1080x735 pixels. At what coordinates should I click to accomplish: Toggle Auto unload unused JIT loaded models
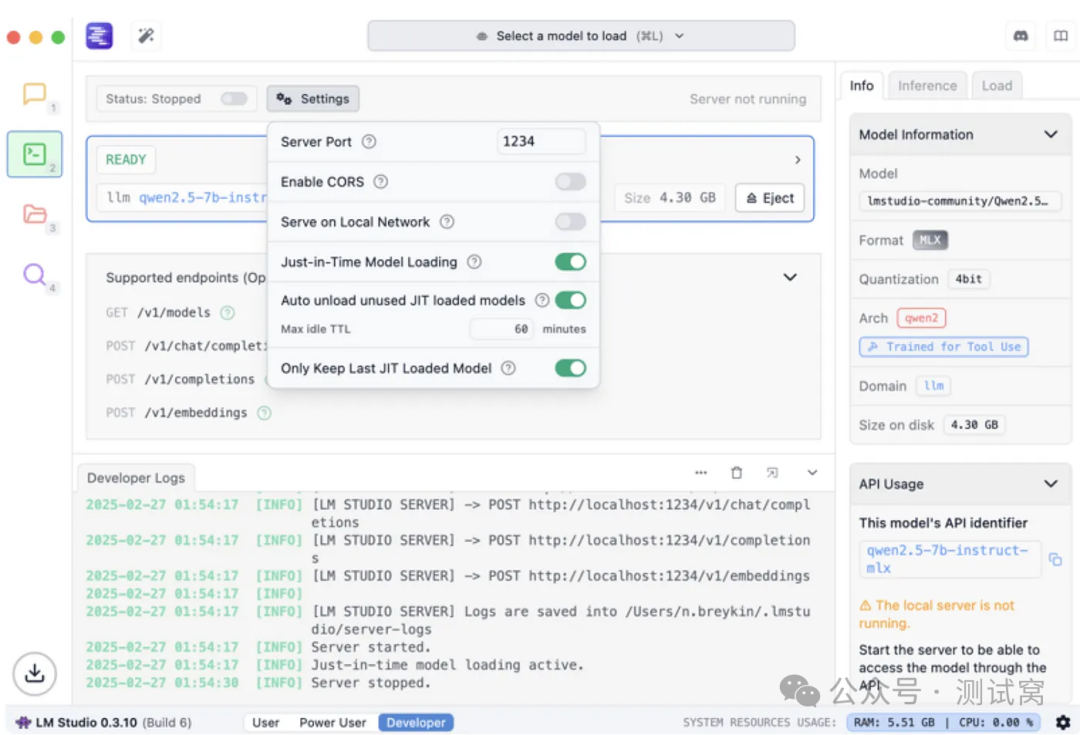point(570,300)
